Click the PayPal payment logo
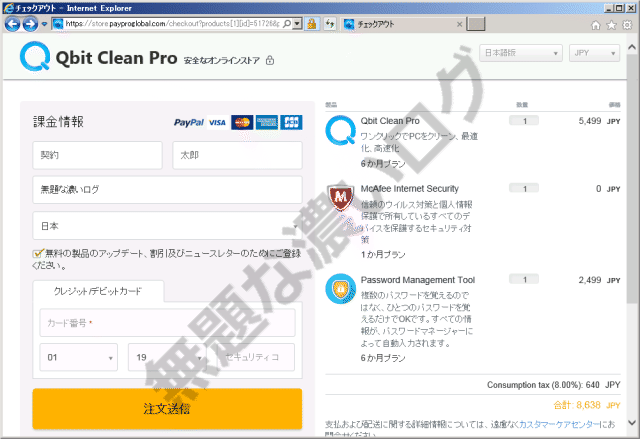640x439 pixels. (189, 122)
